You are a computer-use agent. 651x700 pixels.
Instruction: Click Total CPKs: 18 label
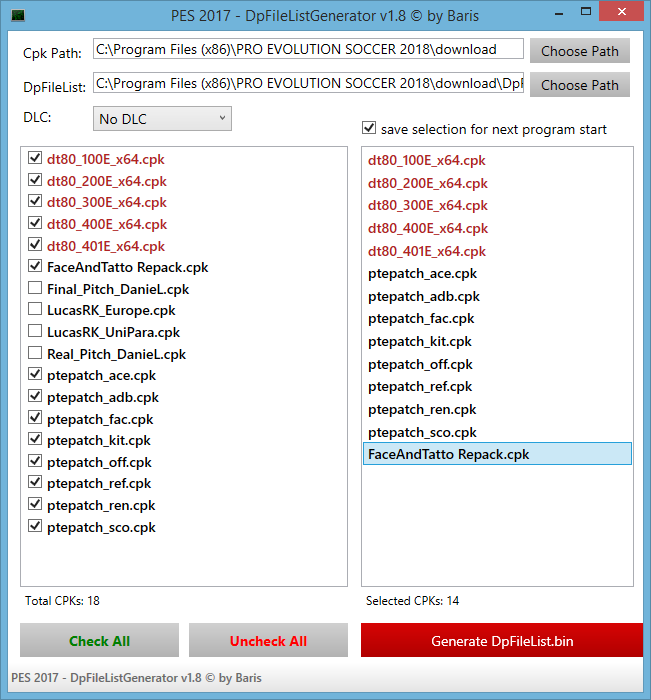[62, 600]
